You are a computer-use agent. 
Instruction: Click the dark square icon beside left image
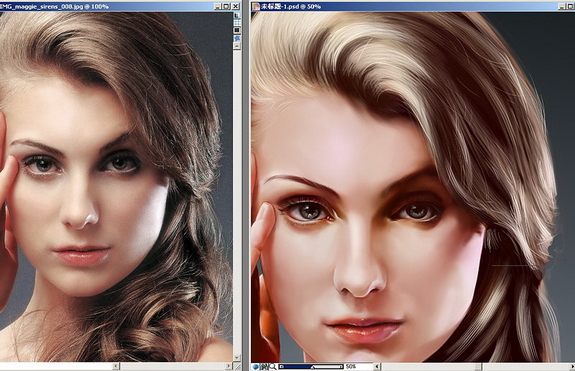(x=237, y=30)
